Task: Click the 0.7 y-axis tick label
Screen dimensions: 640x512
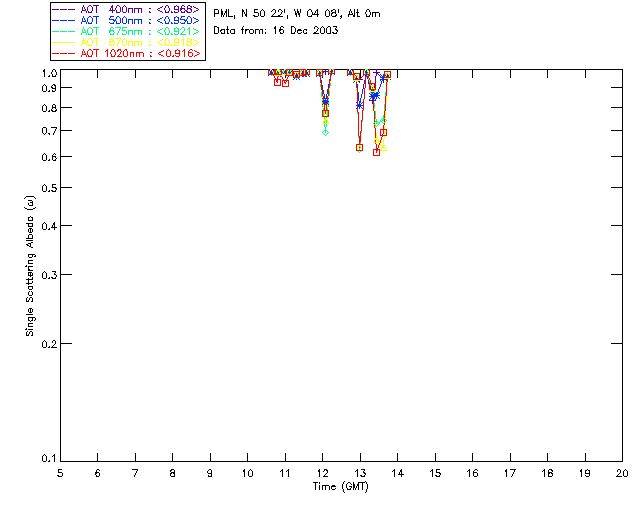Action: pos(49,131)
